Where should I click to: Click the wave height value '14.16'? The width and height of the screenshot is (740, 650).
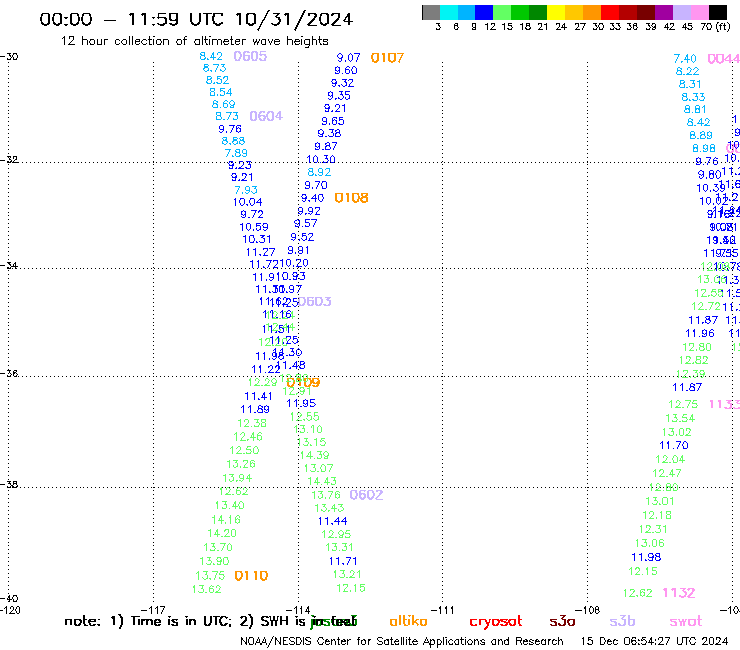226,520
